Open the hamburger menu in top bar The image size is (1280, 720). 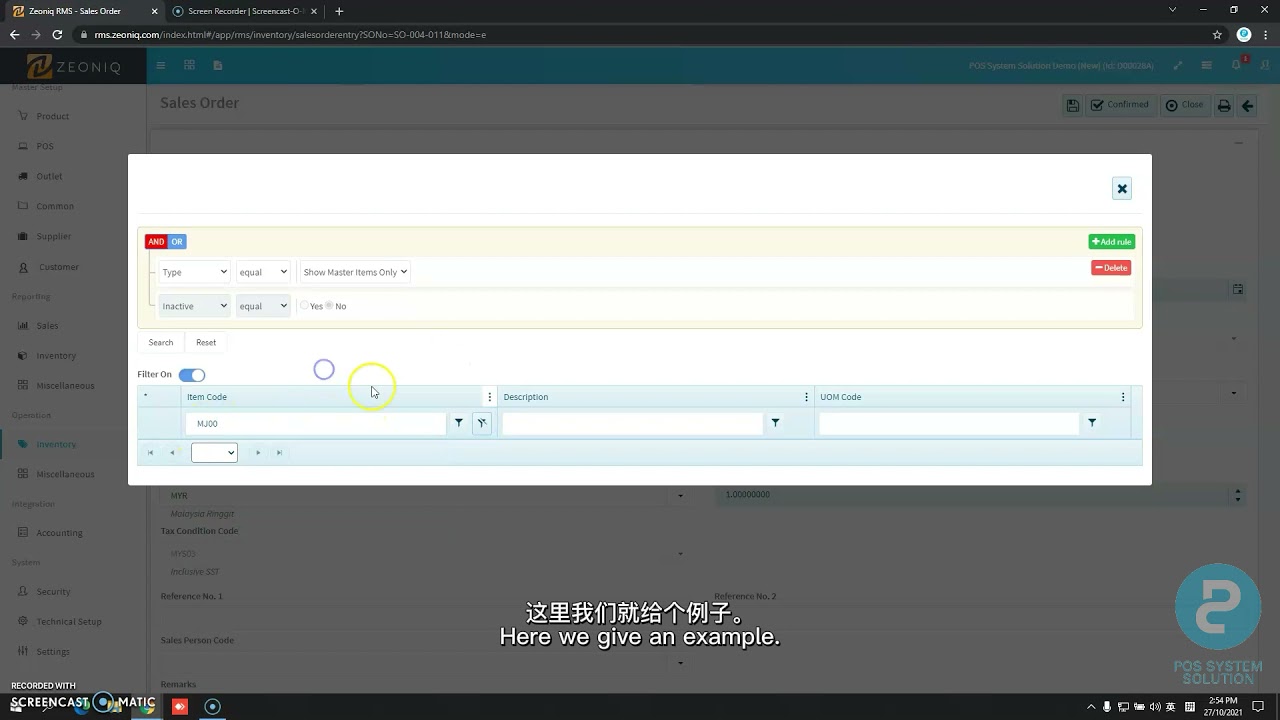pyautogui.click(x=160, y=65)
